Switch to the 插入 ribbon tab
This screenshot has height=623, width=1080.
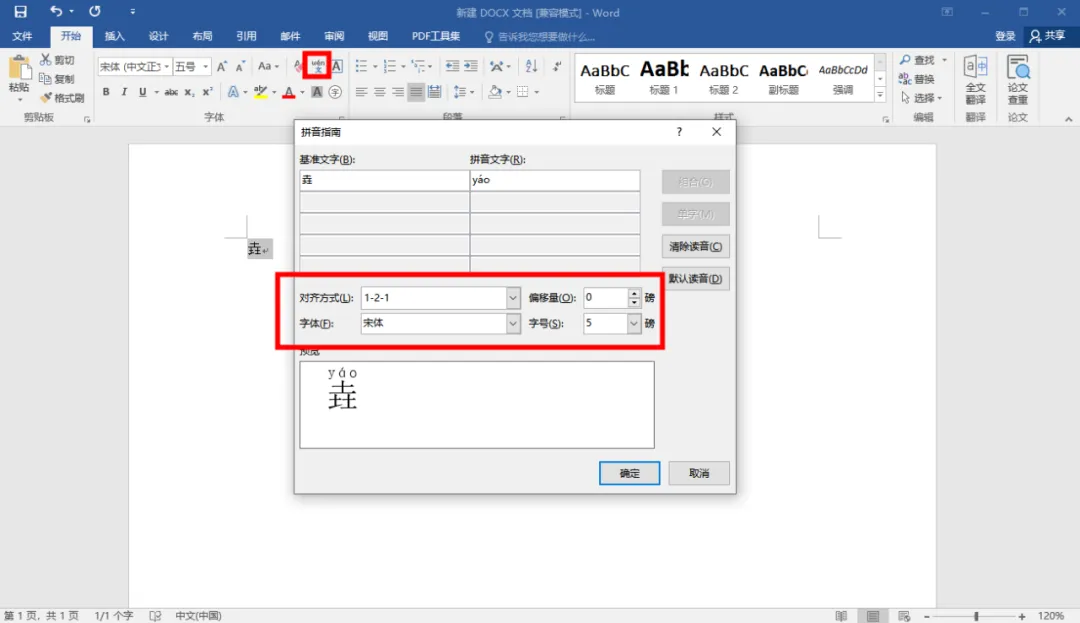tap(114, 35)
